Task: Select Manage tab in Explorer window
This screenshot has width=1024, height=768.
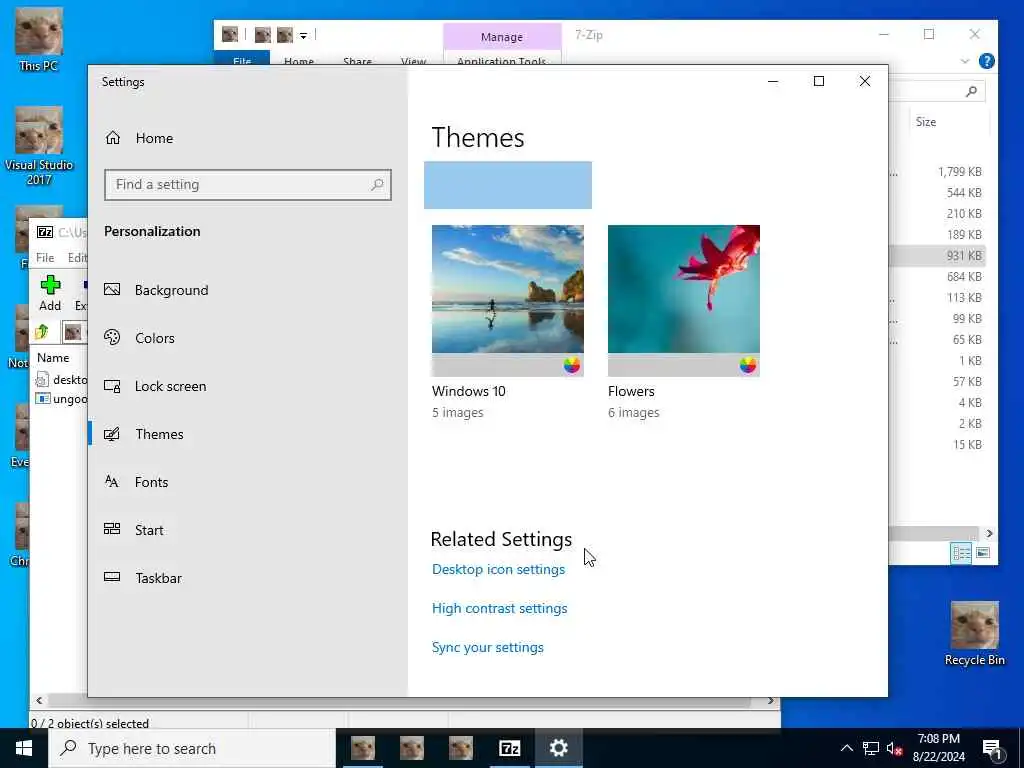Action: (502, 37)
